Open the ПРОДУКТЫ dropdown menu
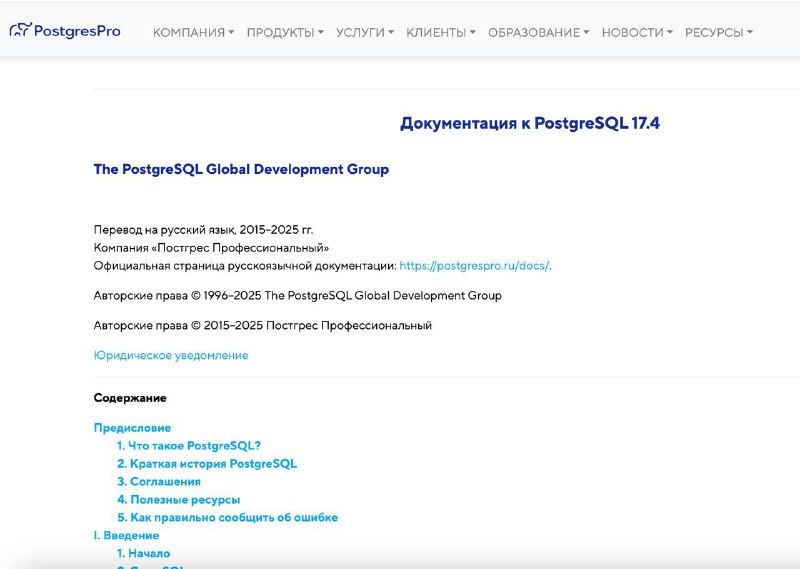Screen dimensions: 800x569 pos(285,32)
